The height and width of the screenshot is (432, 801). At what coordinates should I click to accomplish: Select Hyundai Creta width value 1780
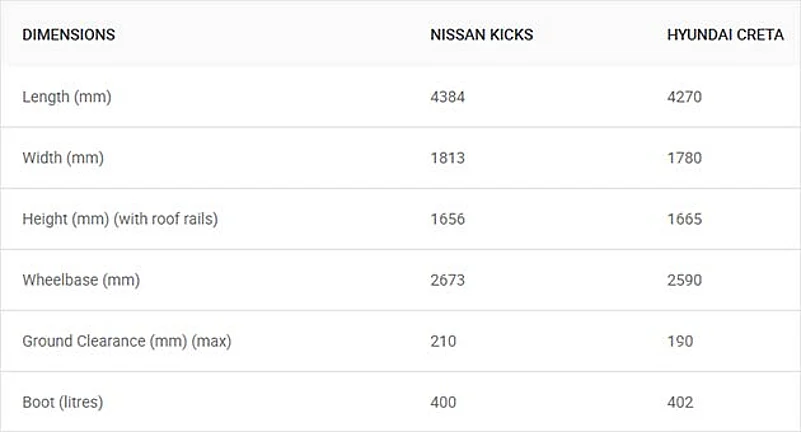click(x=685, y=158)
